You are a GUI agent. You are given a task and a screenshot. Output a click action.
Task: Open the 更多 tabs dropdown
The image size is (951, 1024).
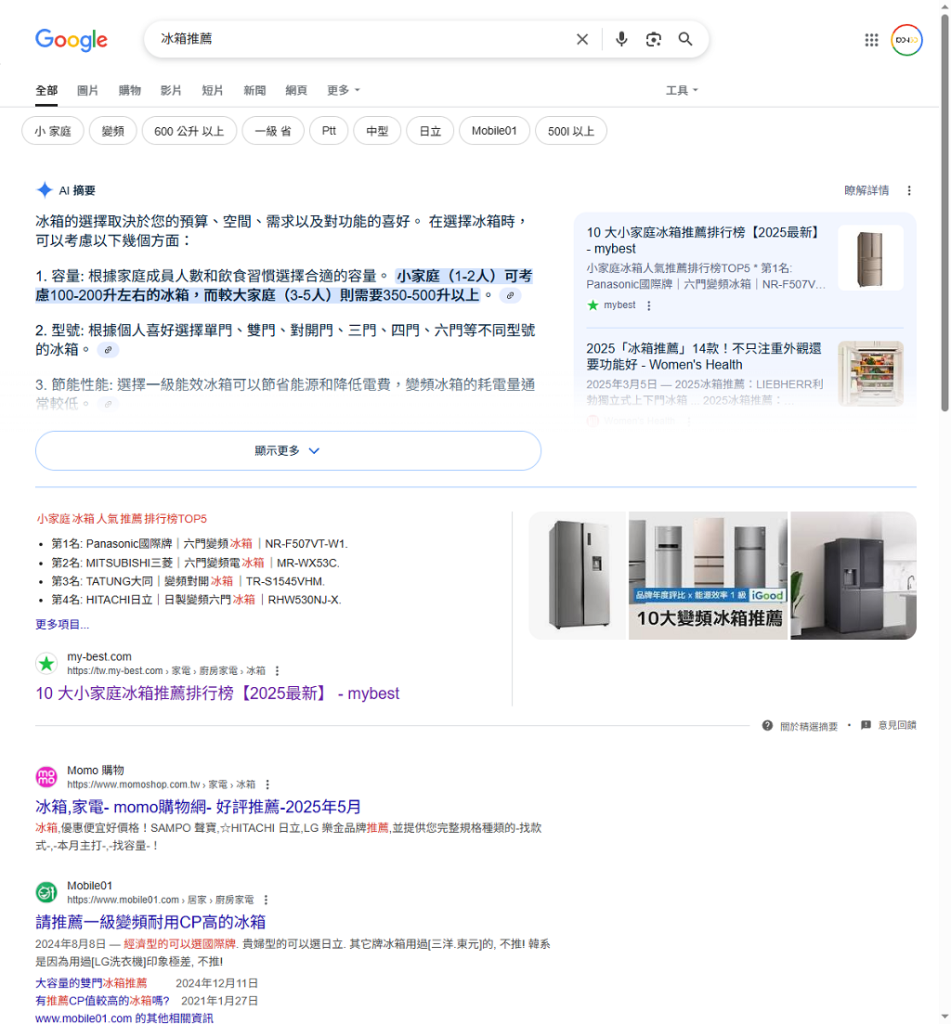(x=342, y=90)
